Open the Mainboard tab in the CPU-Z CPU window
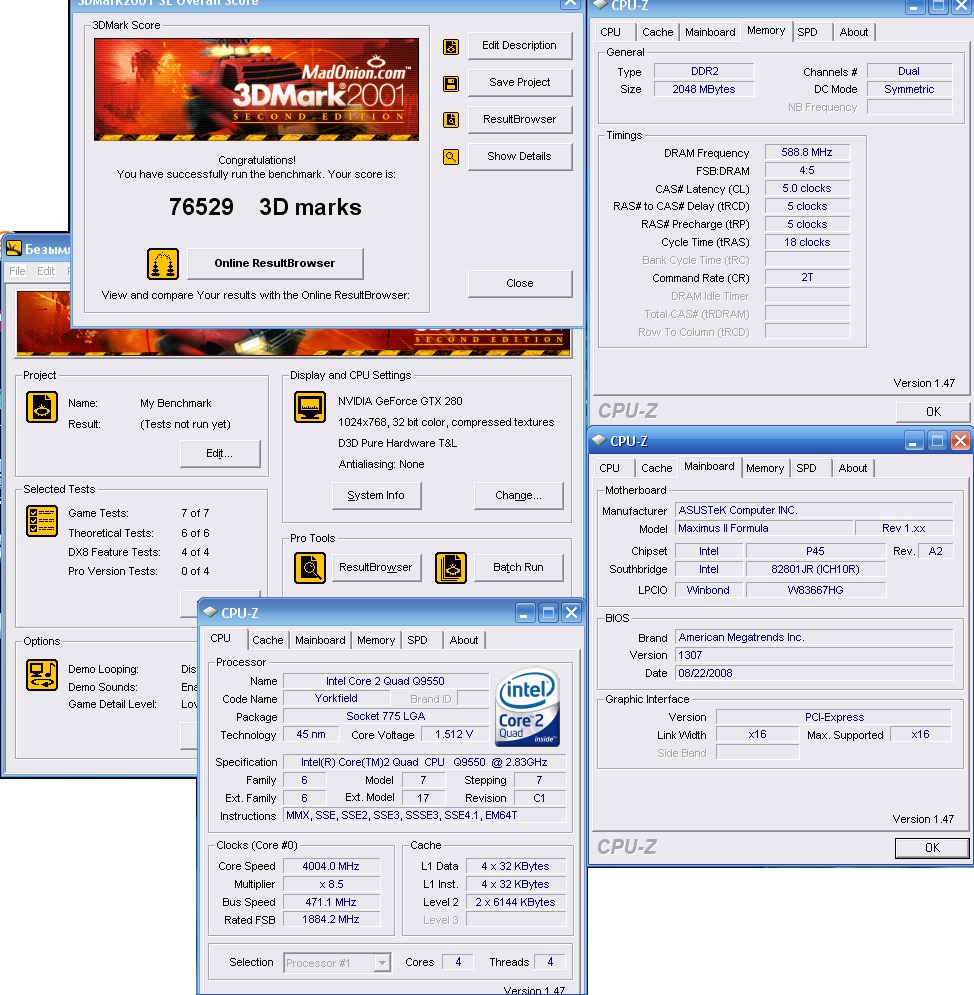Image resolution: width=974 pixels, height=995 pixels. (320, 640)
